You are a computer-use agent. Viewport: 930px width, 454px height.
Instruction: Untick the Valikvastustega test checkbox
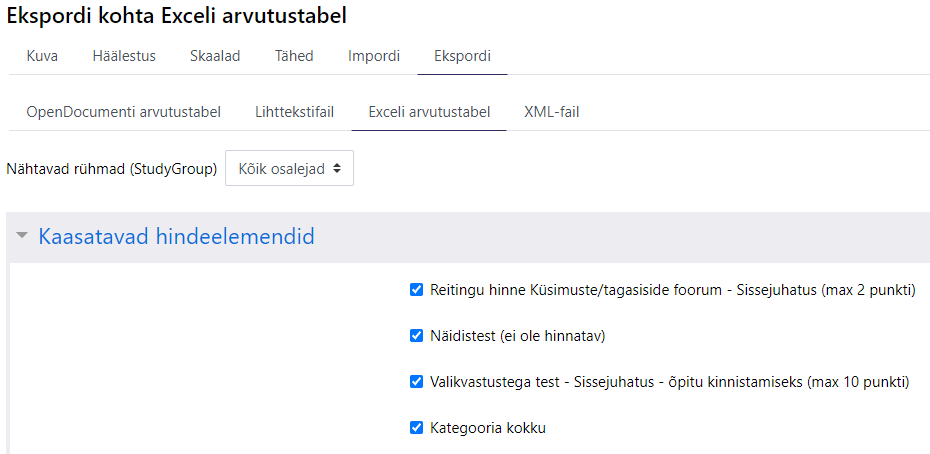416,382
